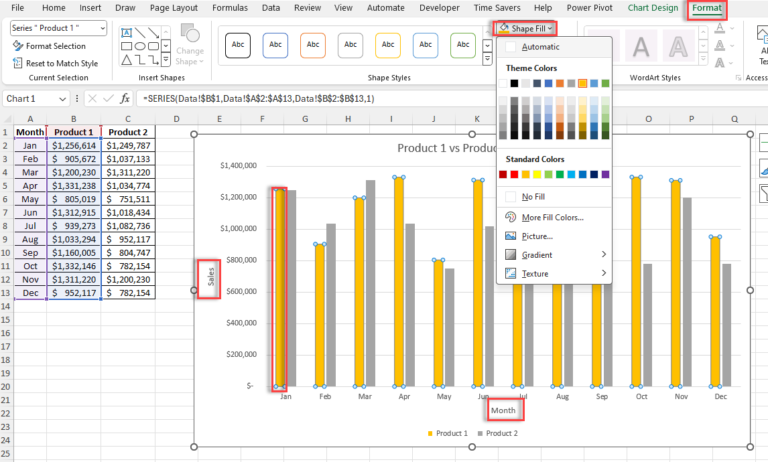
Task: Select the Elbow Connector shape
Action: click(140, 60)
